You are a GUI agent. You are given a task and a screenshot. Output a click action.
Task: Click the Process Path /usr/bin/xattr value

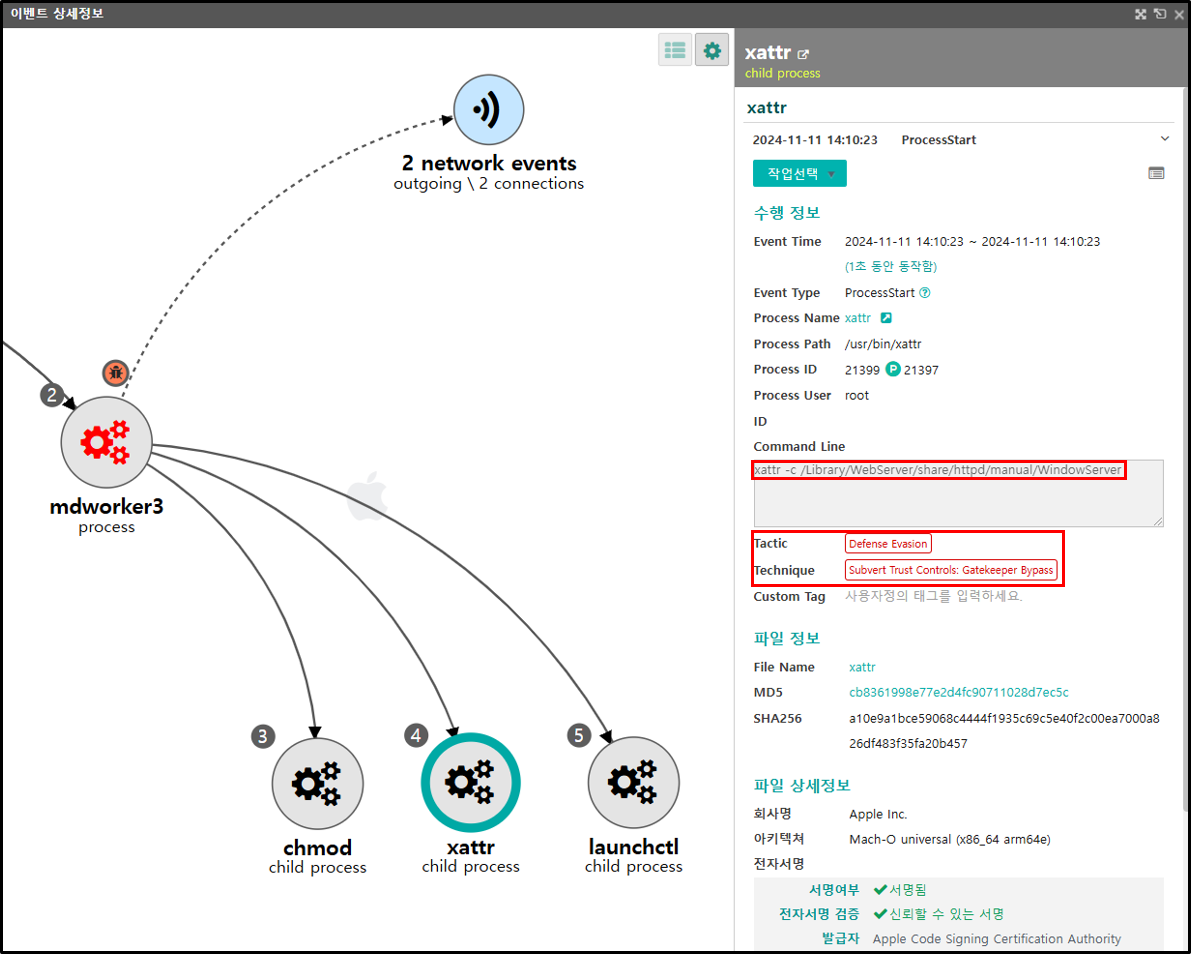(x=883, y=344)
